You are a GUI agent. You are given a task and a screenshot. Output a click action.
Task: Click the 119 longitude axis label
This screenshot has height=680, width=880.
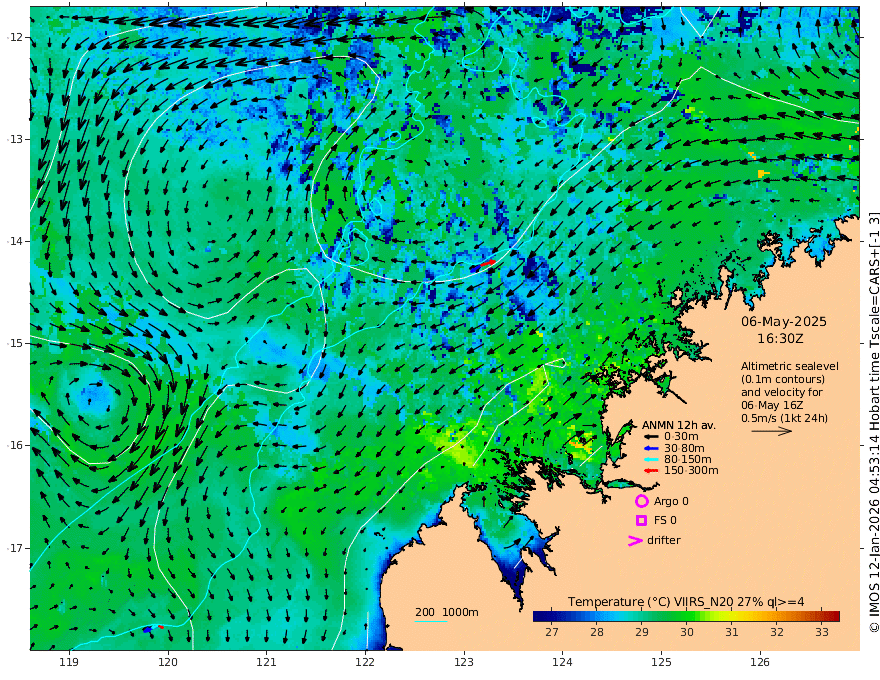click(69, 663)
